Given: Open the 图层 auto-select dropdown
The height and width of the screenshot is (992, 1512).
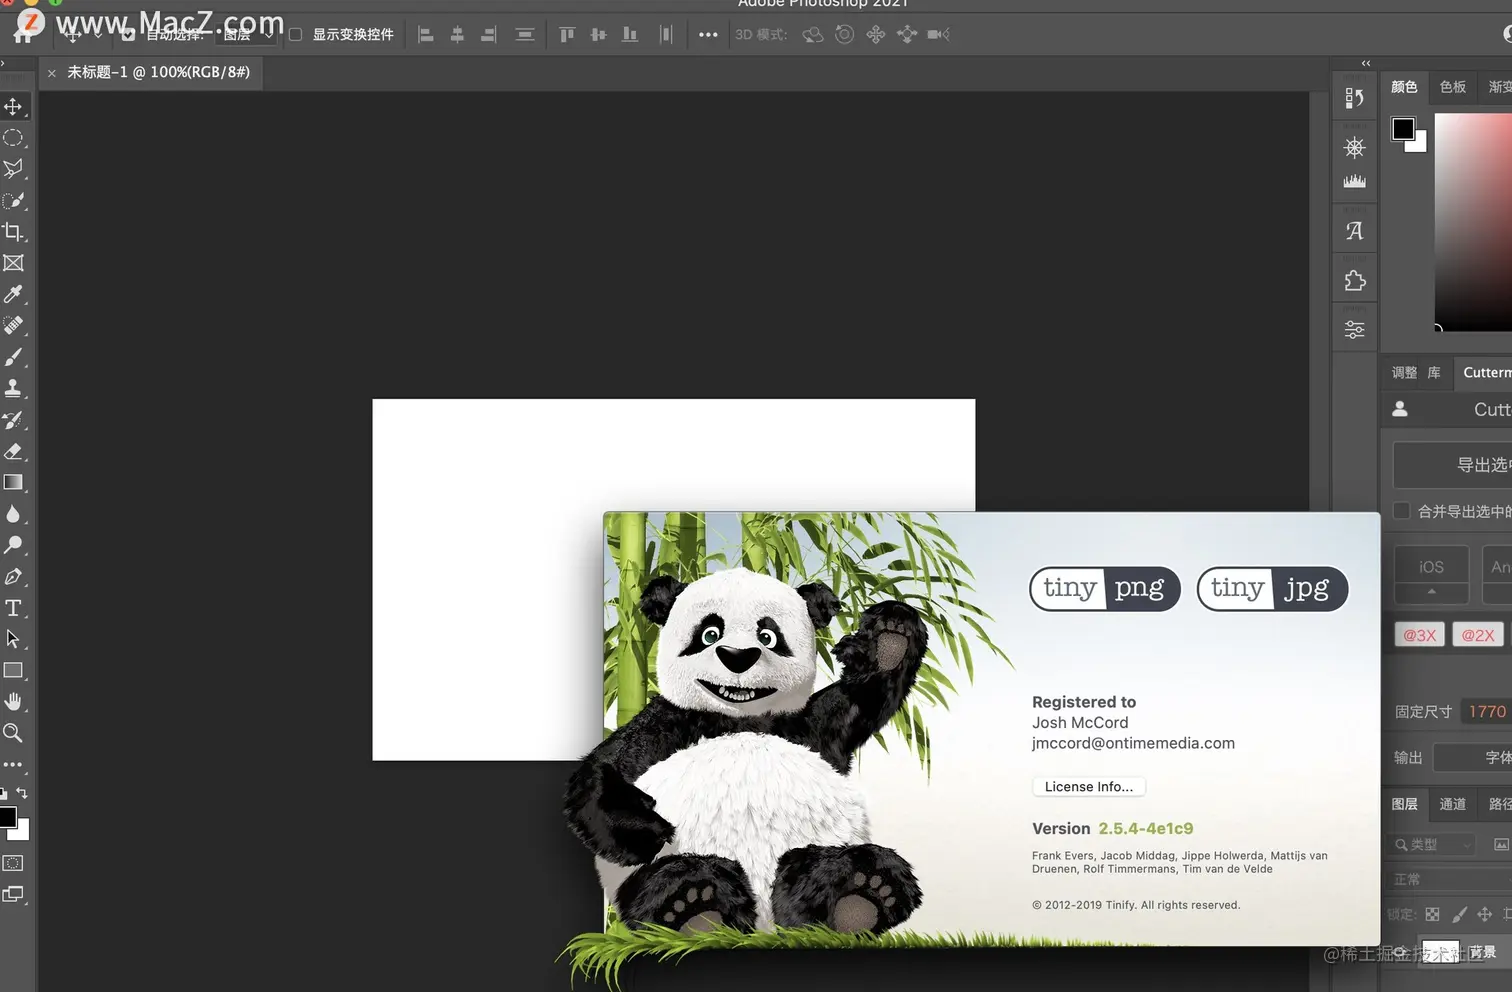Looking at the screenshot, I should click(x=248, y=35).
